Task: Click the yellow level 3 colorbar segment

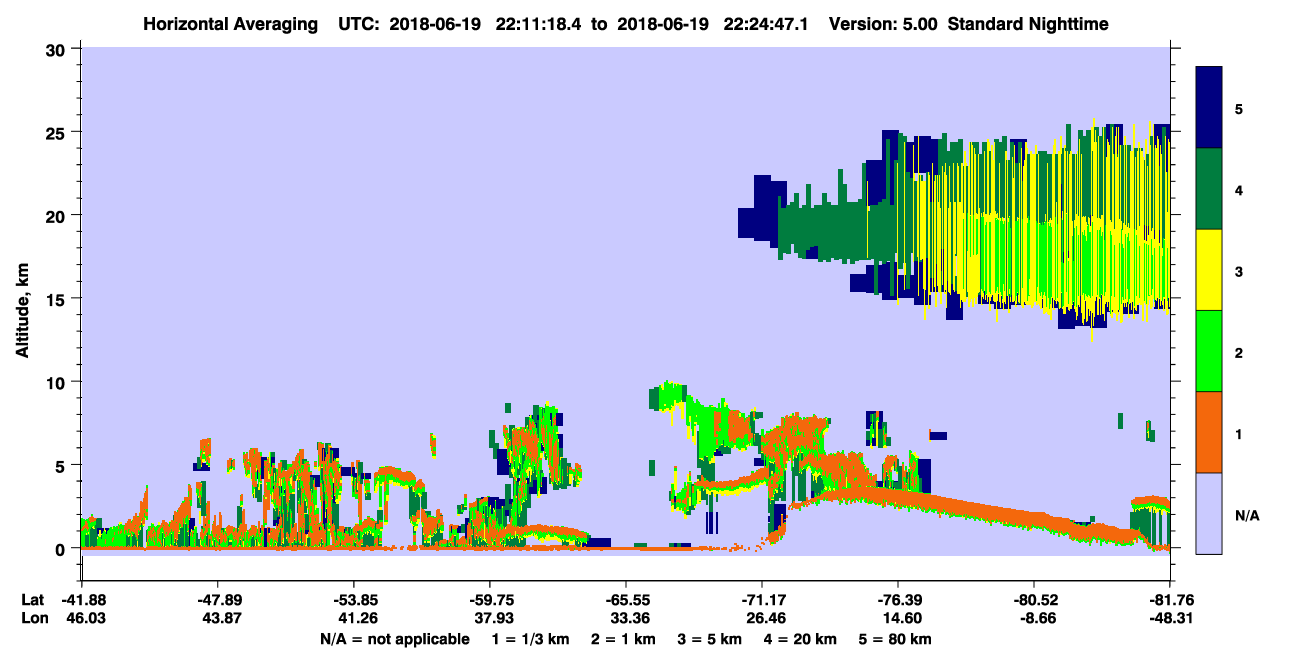Action: click(1209, 270)
